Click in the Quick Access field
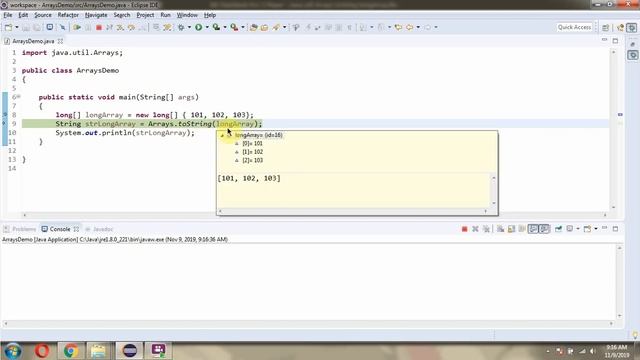Image resolution: width=640 pixels, height=360 pixels. point(574,27)
